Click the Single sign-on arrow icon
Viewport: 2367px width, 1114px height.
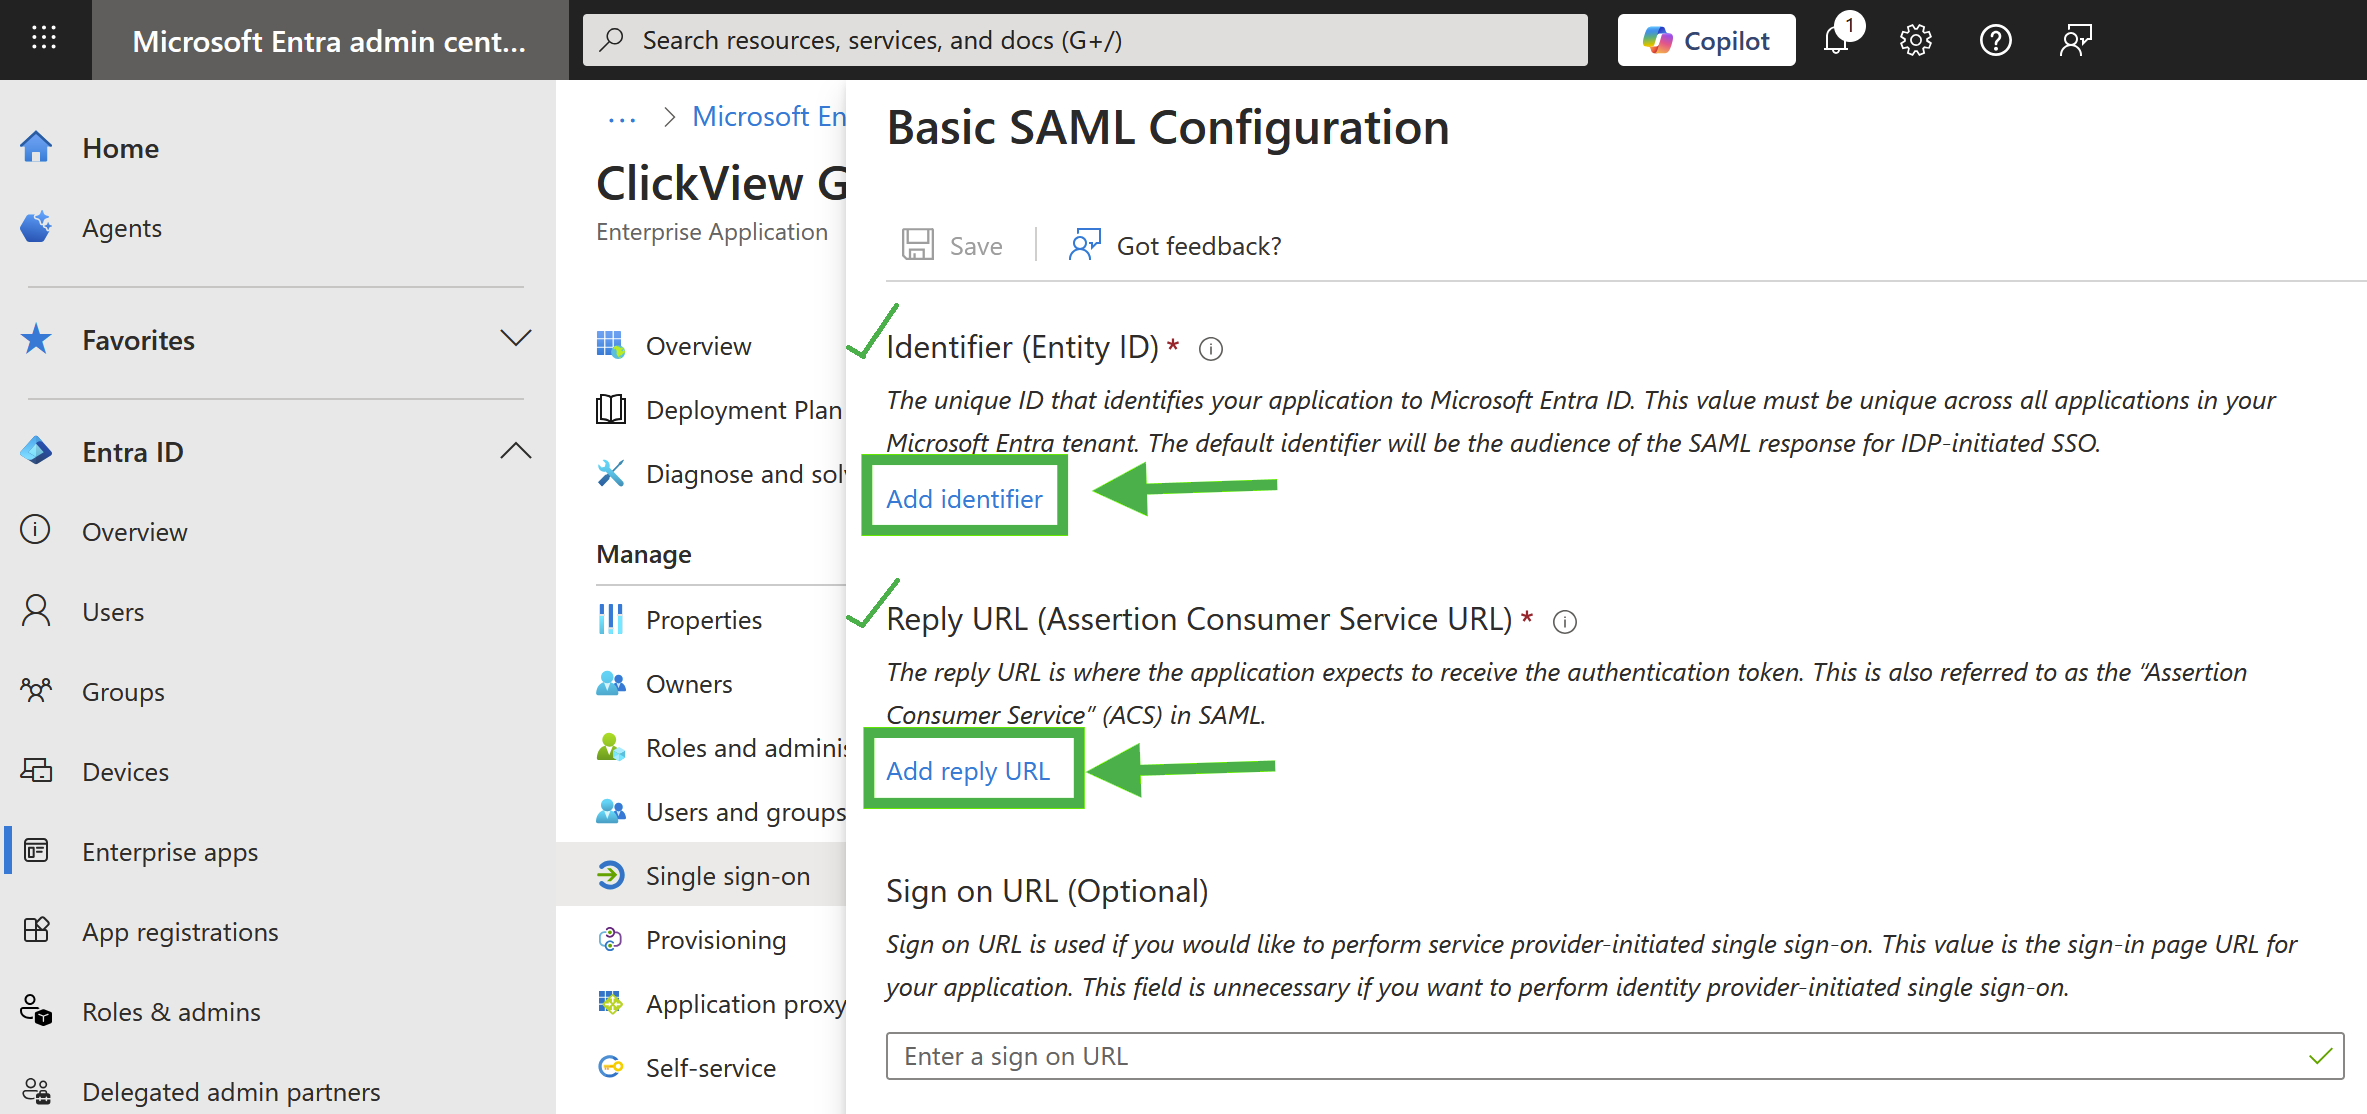pyautogui.click(x=611, y=875)
